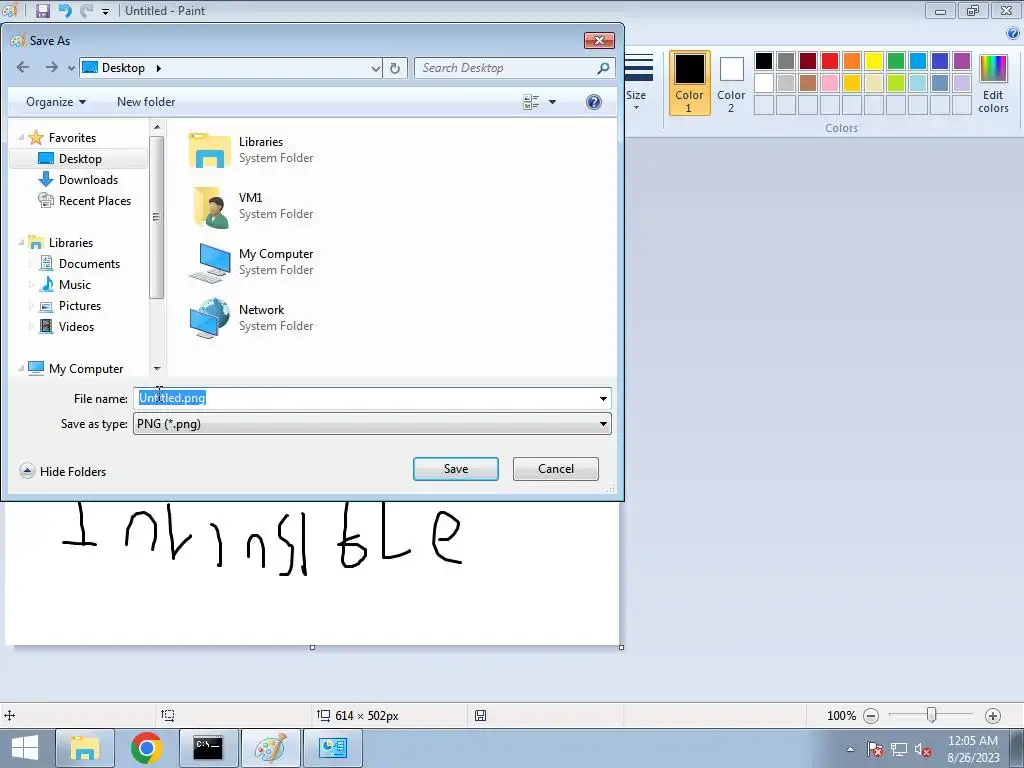Select Color 2 in Paint ribbon

tap(731, 83)
